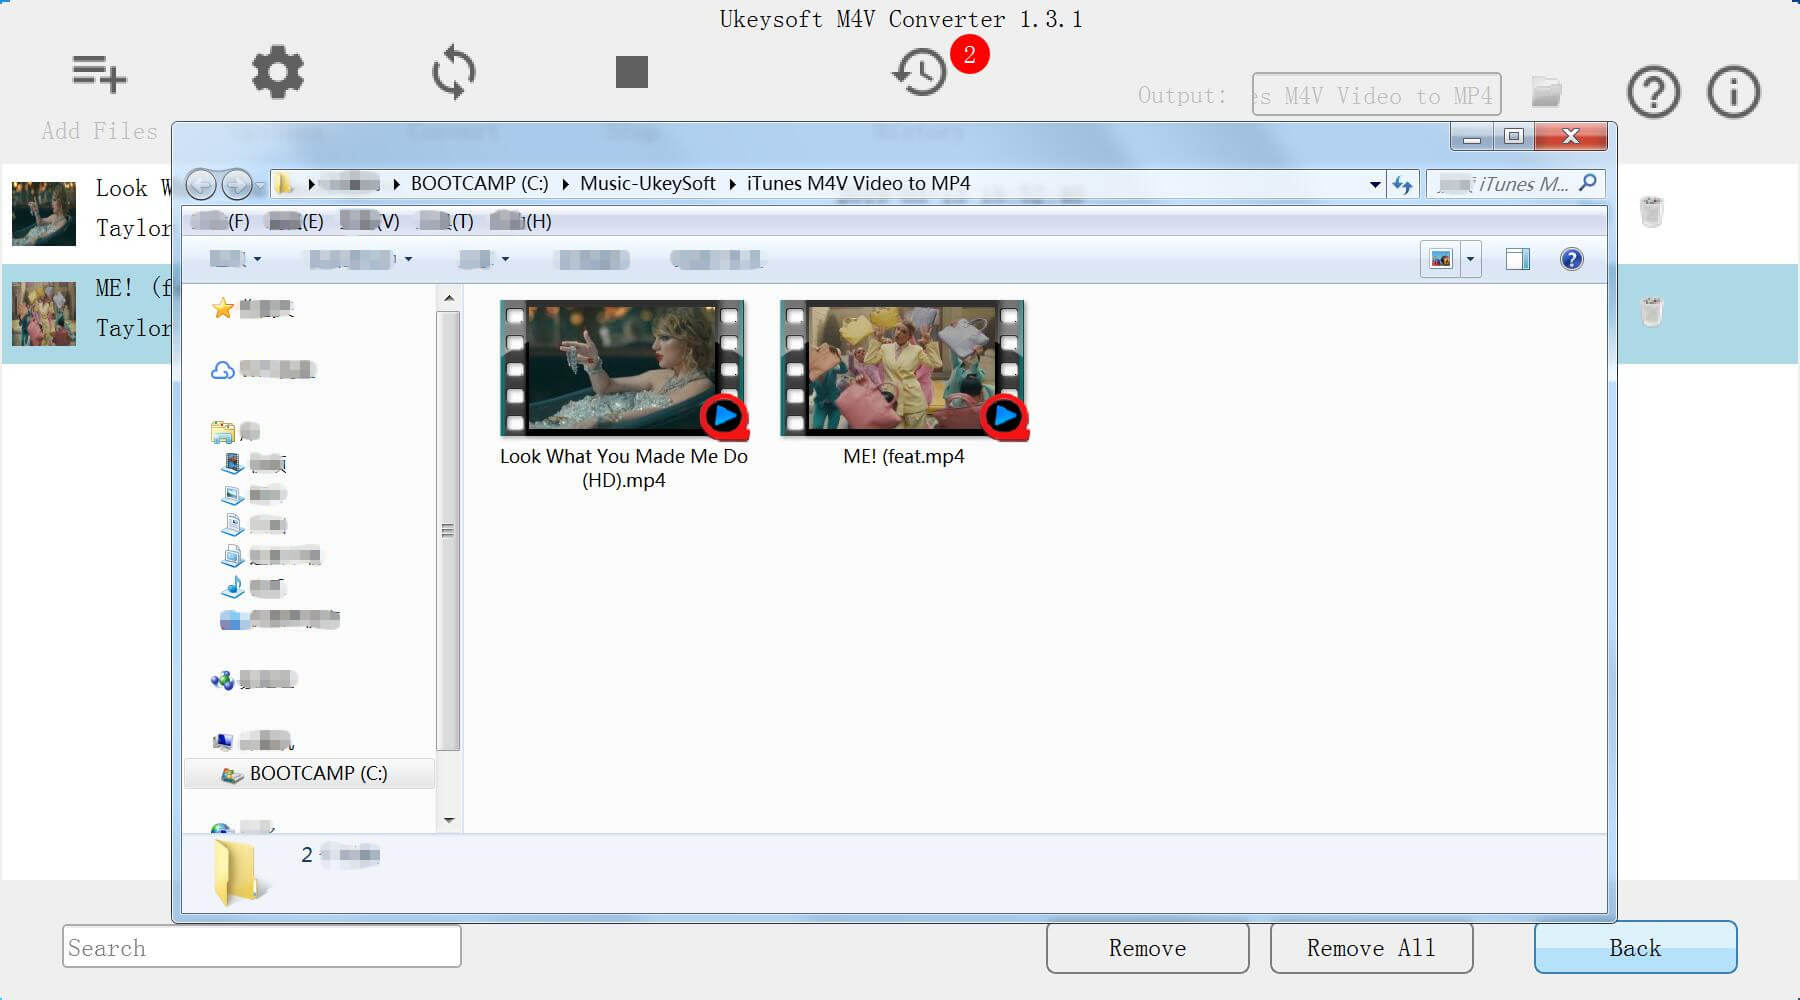This screenshot has height=1000, width=1800.
Task: Click the Remove All button
Action: pyautogui.click(x=1371, y=948)
